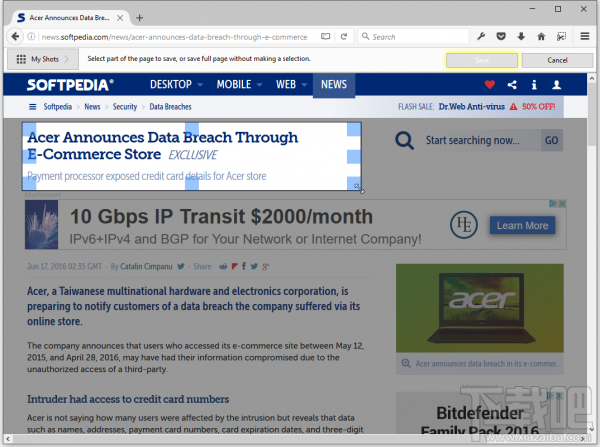This screenshot has height=447, width=600.
Task: Click the scroll up arrow
Action: coord(592,78)
